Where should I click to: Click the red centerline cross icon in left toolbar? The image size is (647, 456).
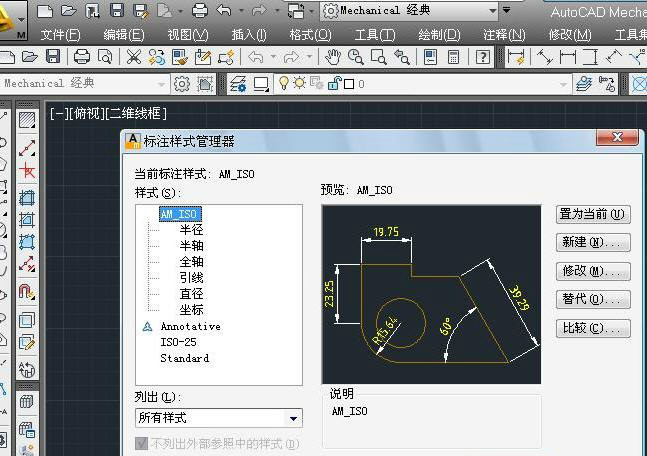coord(27,170)
